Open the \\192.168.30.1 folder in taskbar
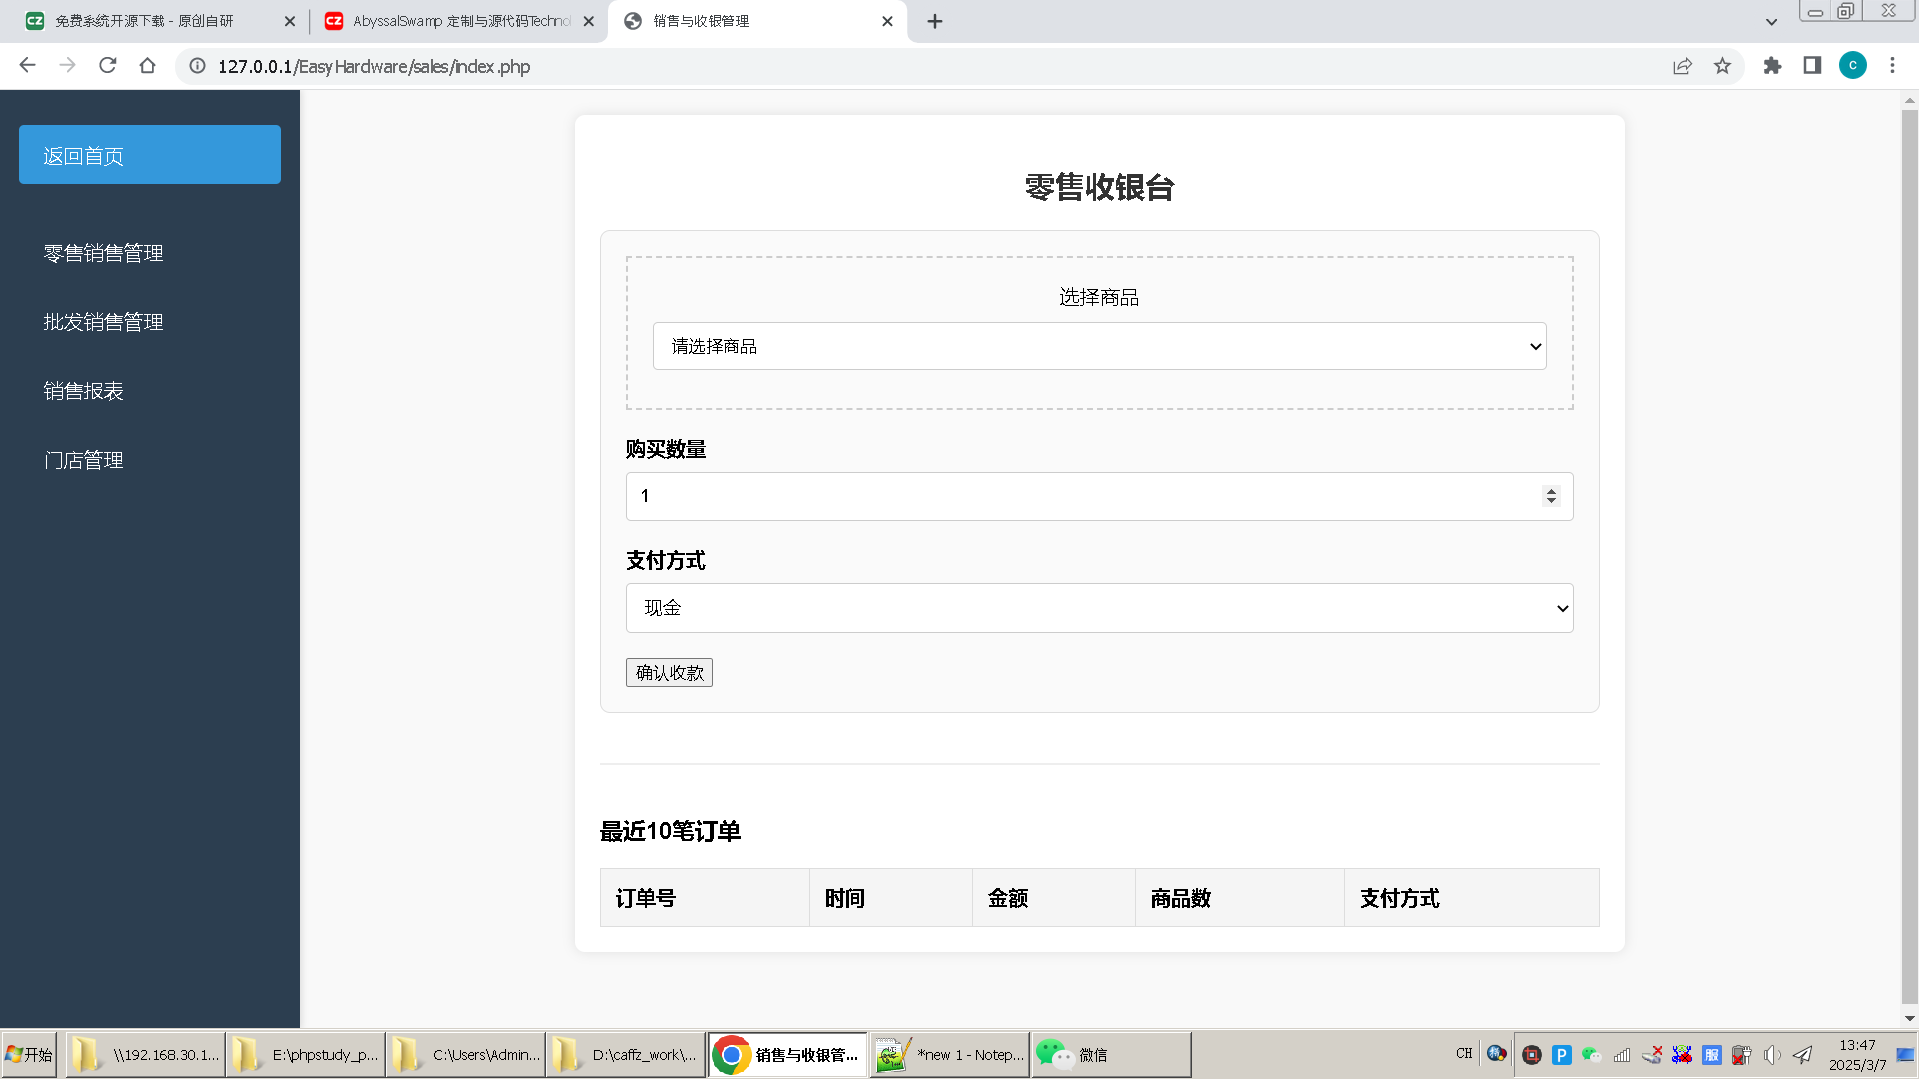This screenshot has width=1919, height=1079. (x=145, y=1055)
